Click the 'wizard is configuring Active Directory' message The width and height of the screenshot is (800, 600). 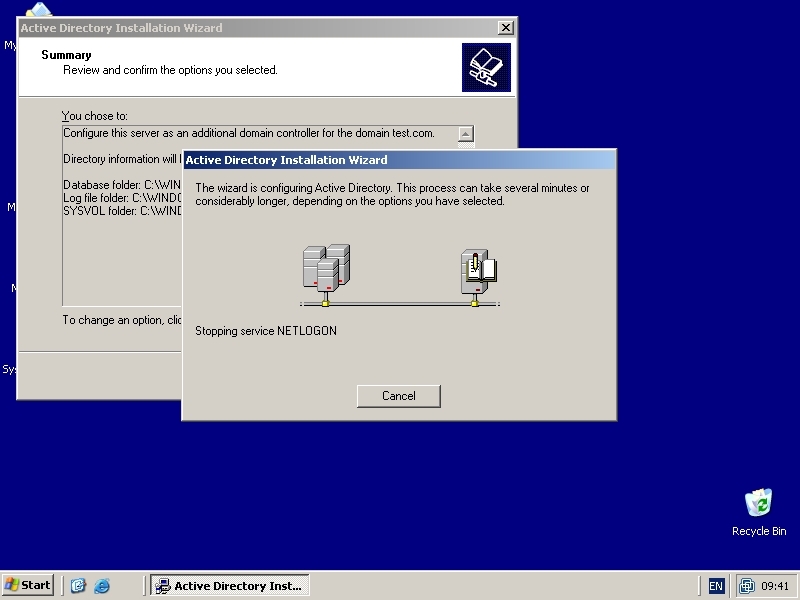pyautogui.click(x=392, y=194)
